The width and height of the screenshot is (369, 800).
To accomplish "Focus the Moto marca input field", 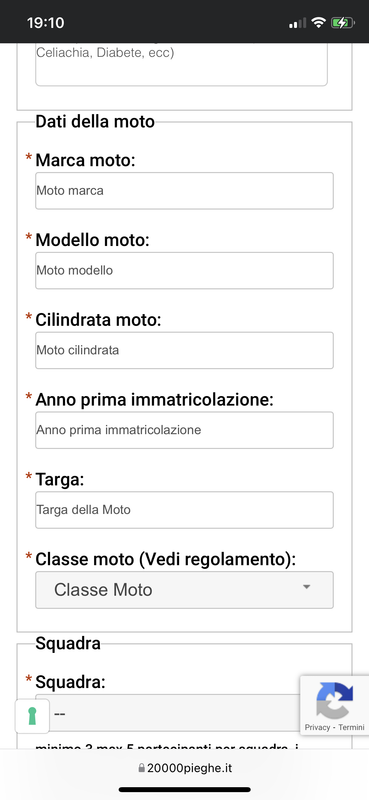I will pyautogui.click(x=184, y=191).
